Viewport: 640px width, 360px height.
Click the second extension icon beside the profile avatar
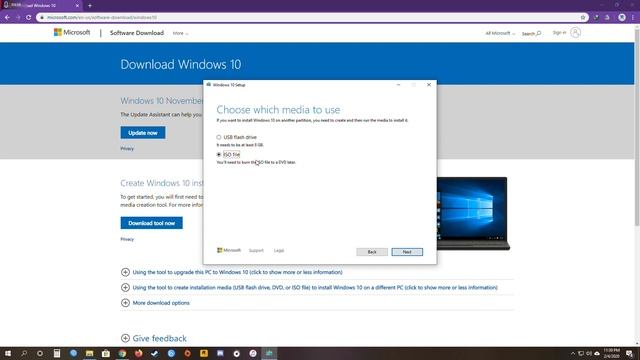(x=607, y=17)
